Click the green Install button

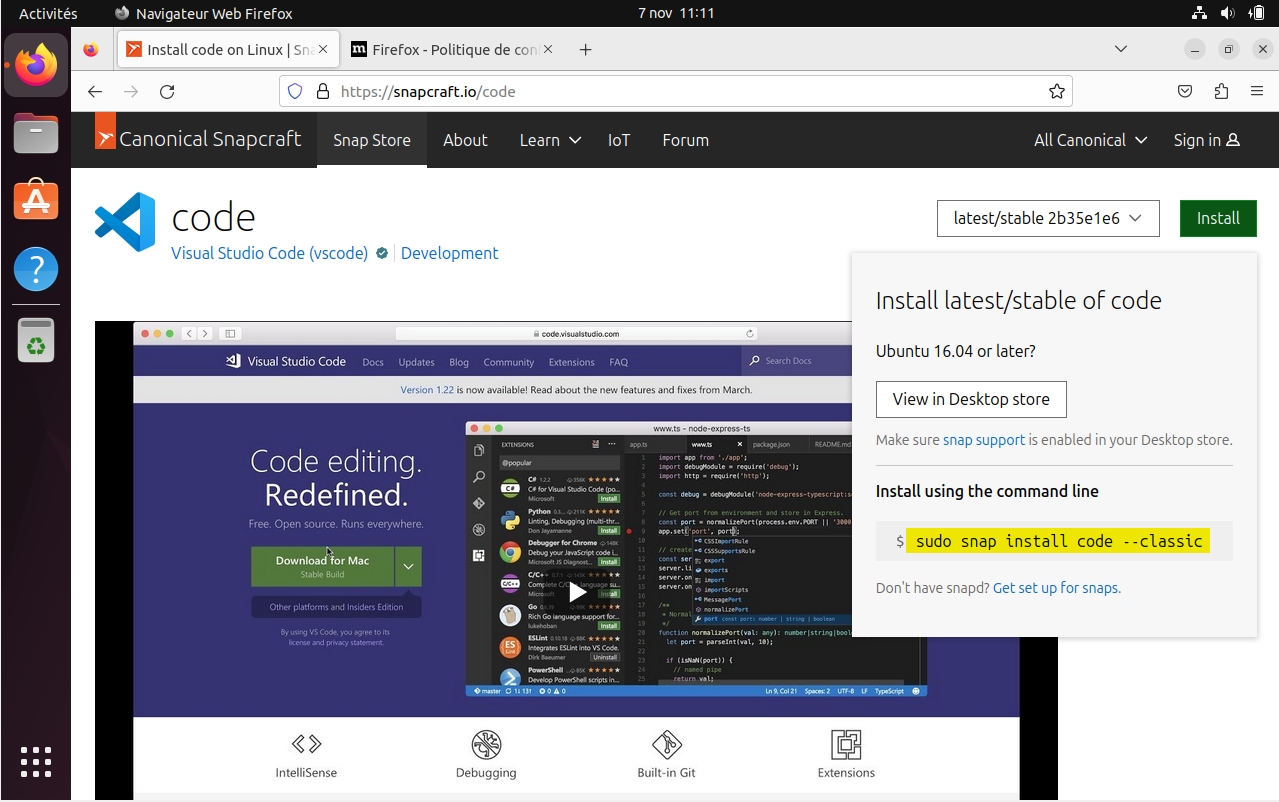[1217, 218]
